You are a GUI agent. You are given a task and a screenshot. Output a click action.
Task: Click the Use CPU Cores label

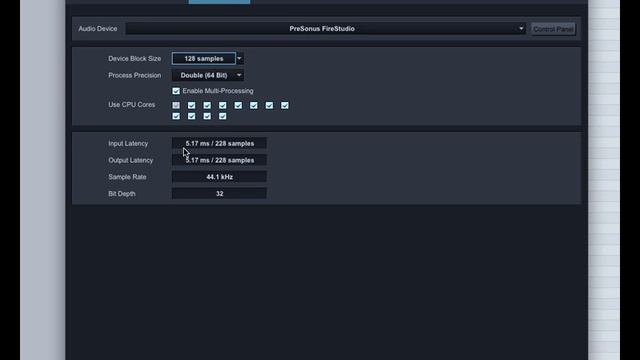coord(131,104)
